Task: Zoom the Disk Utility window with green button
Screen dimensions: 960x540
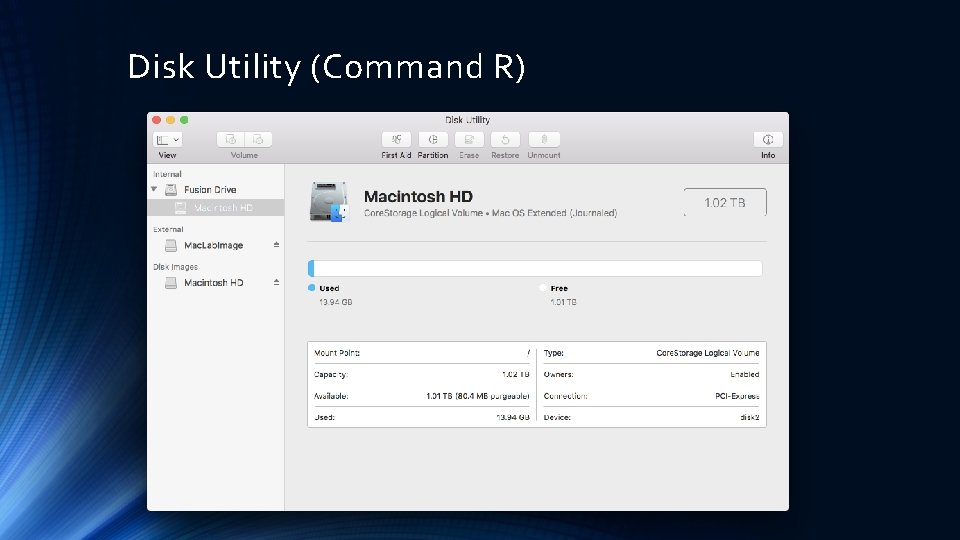Action: pyautogui.click(x=184, y=120)
